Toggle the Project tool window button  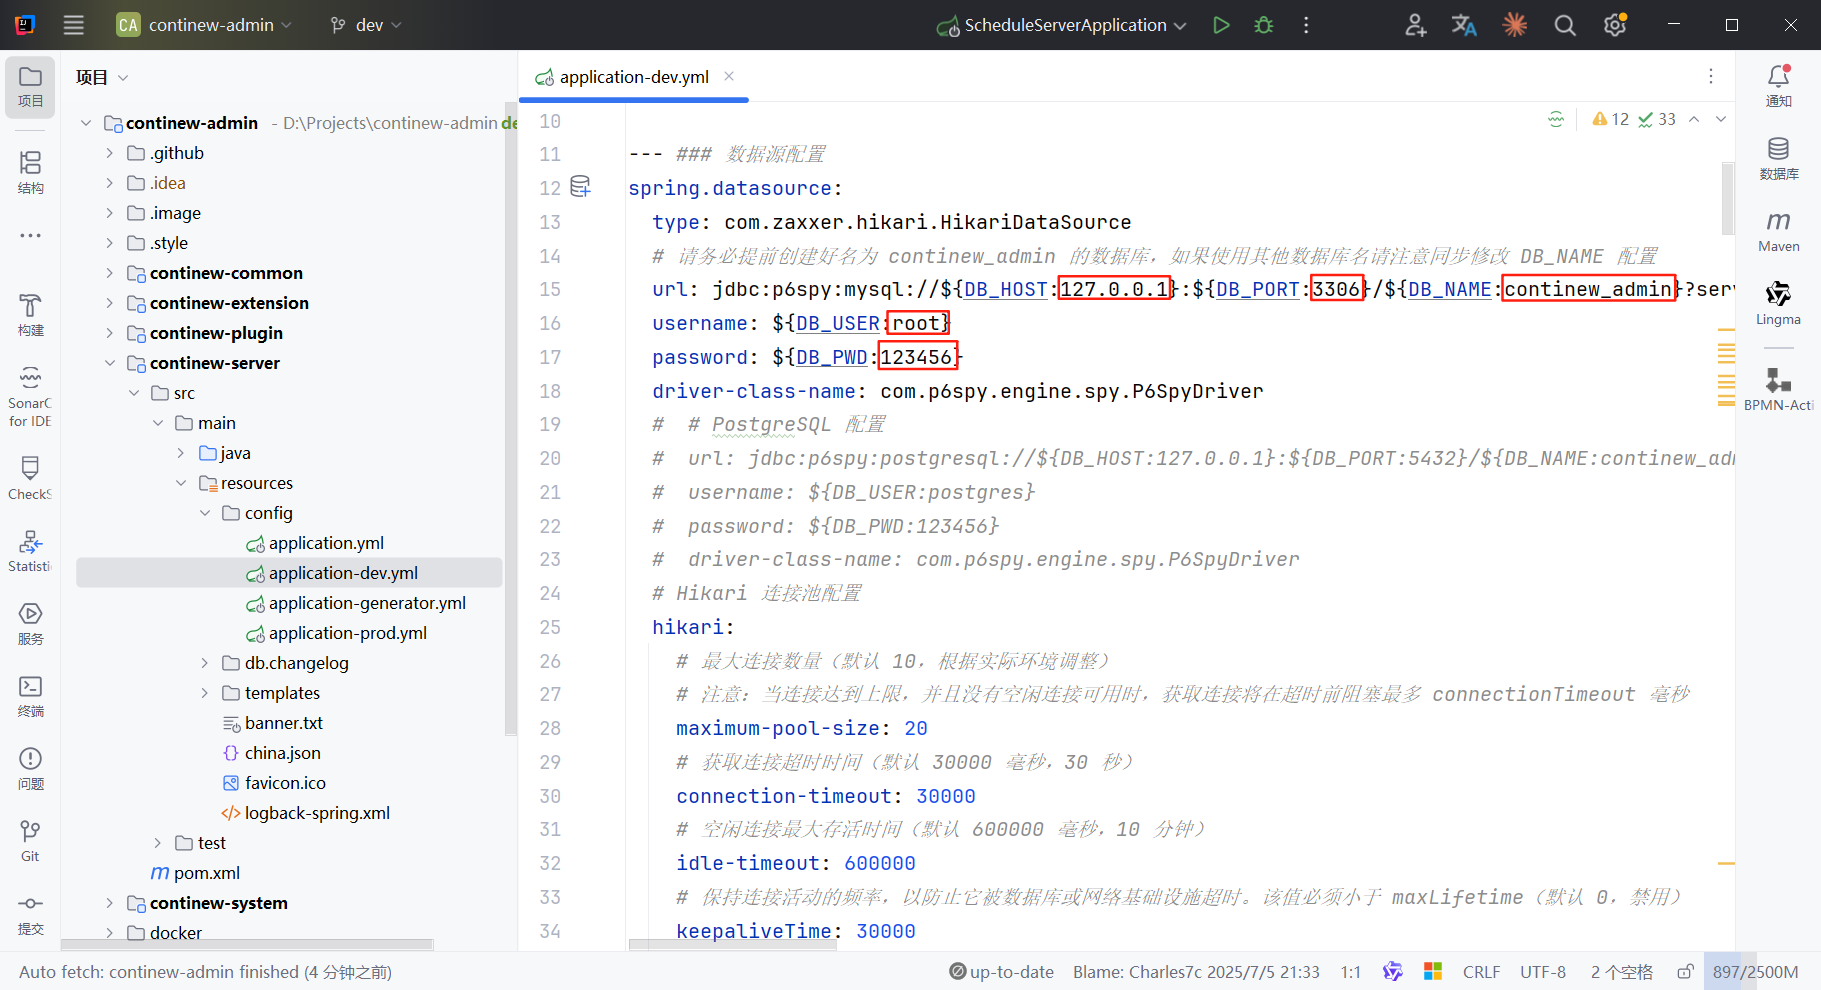30,87
